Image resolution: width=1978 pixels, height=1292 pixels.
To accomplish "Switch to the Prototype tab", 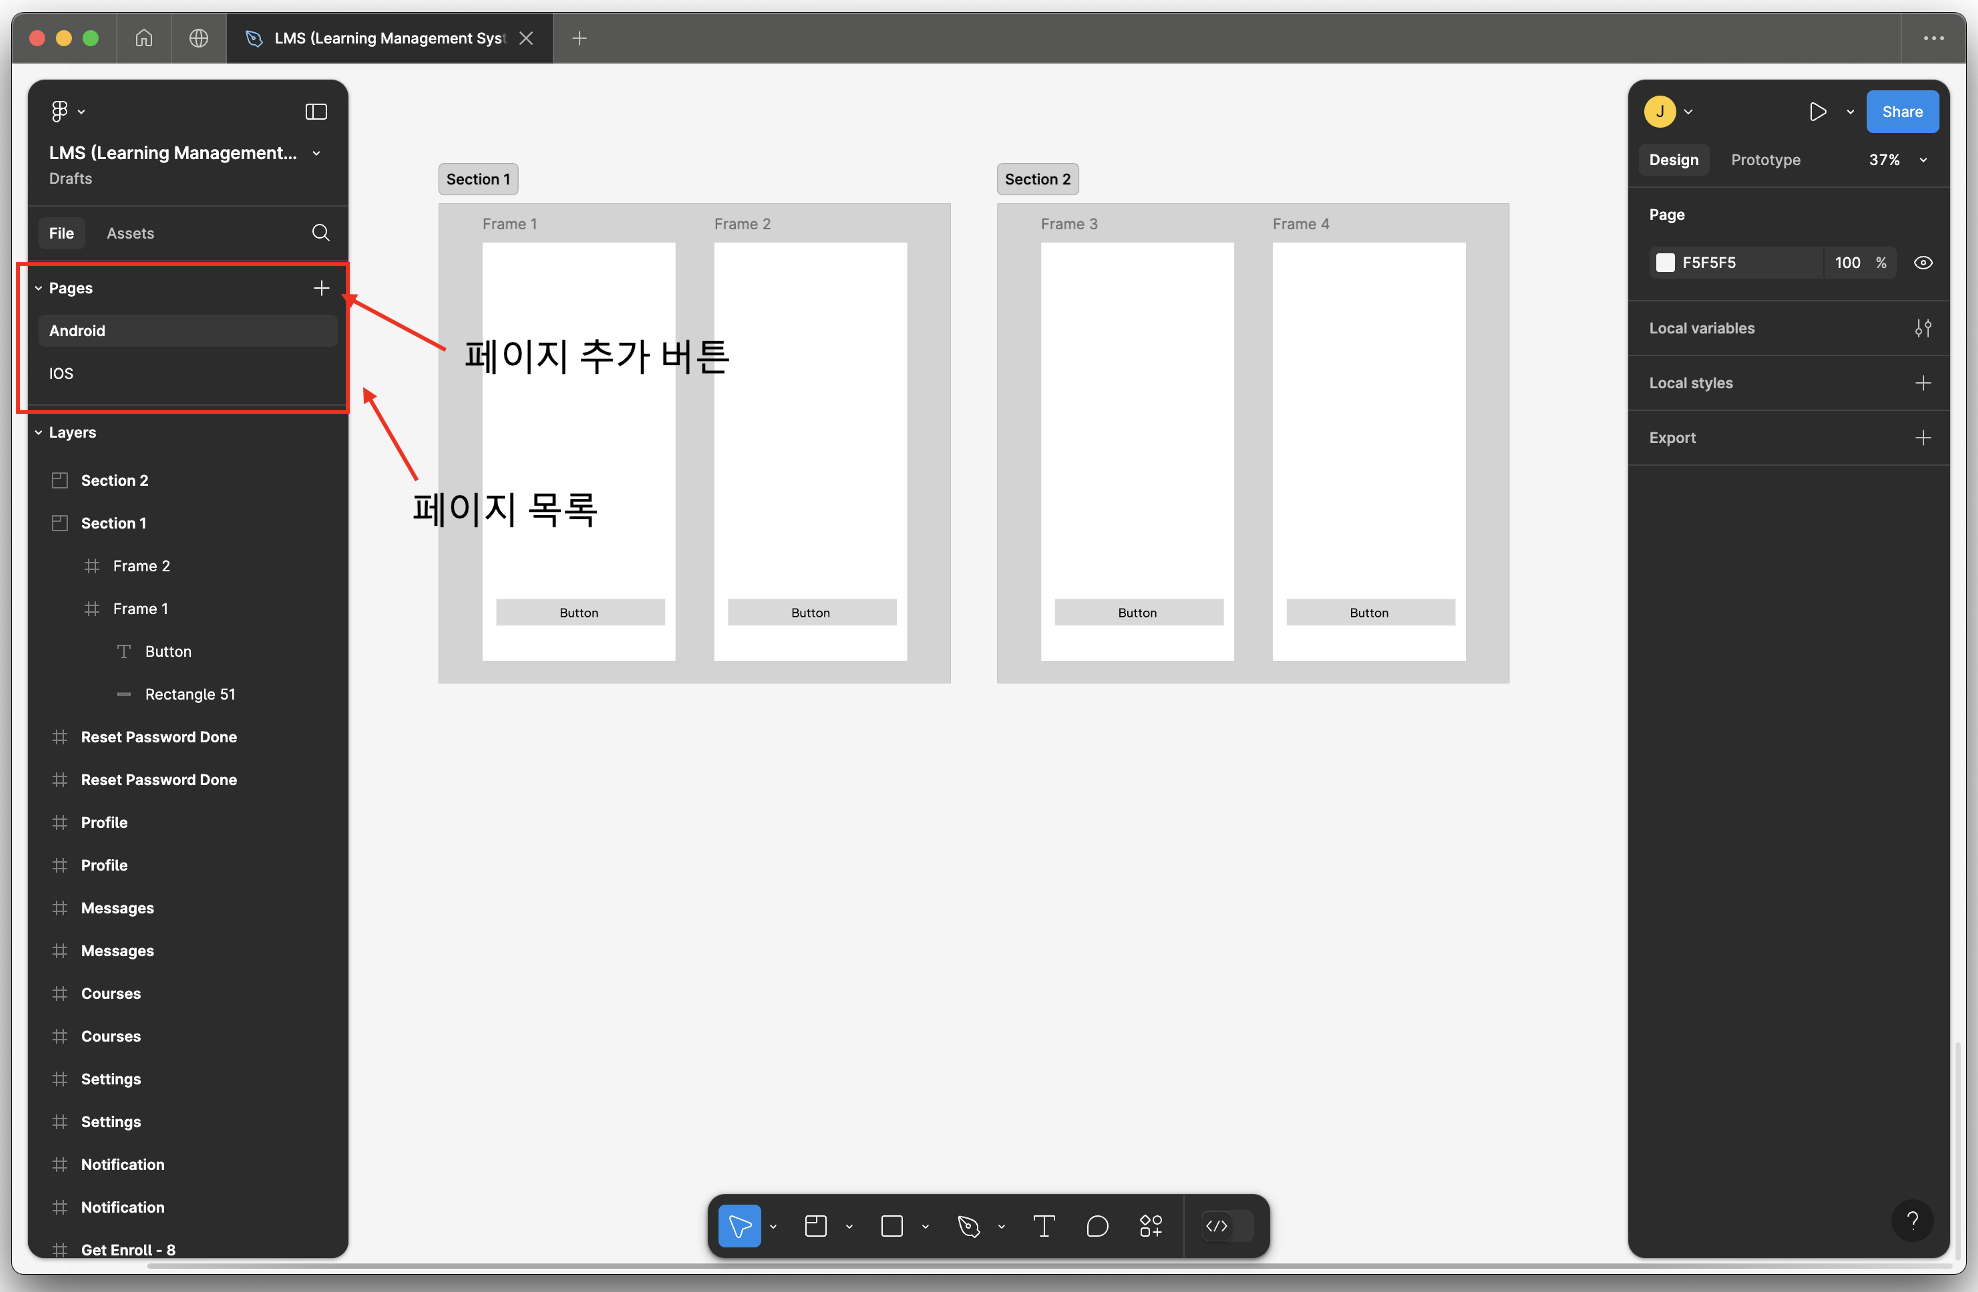I will pyautogui.click(x=1765, y=160).
